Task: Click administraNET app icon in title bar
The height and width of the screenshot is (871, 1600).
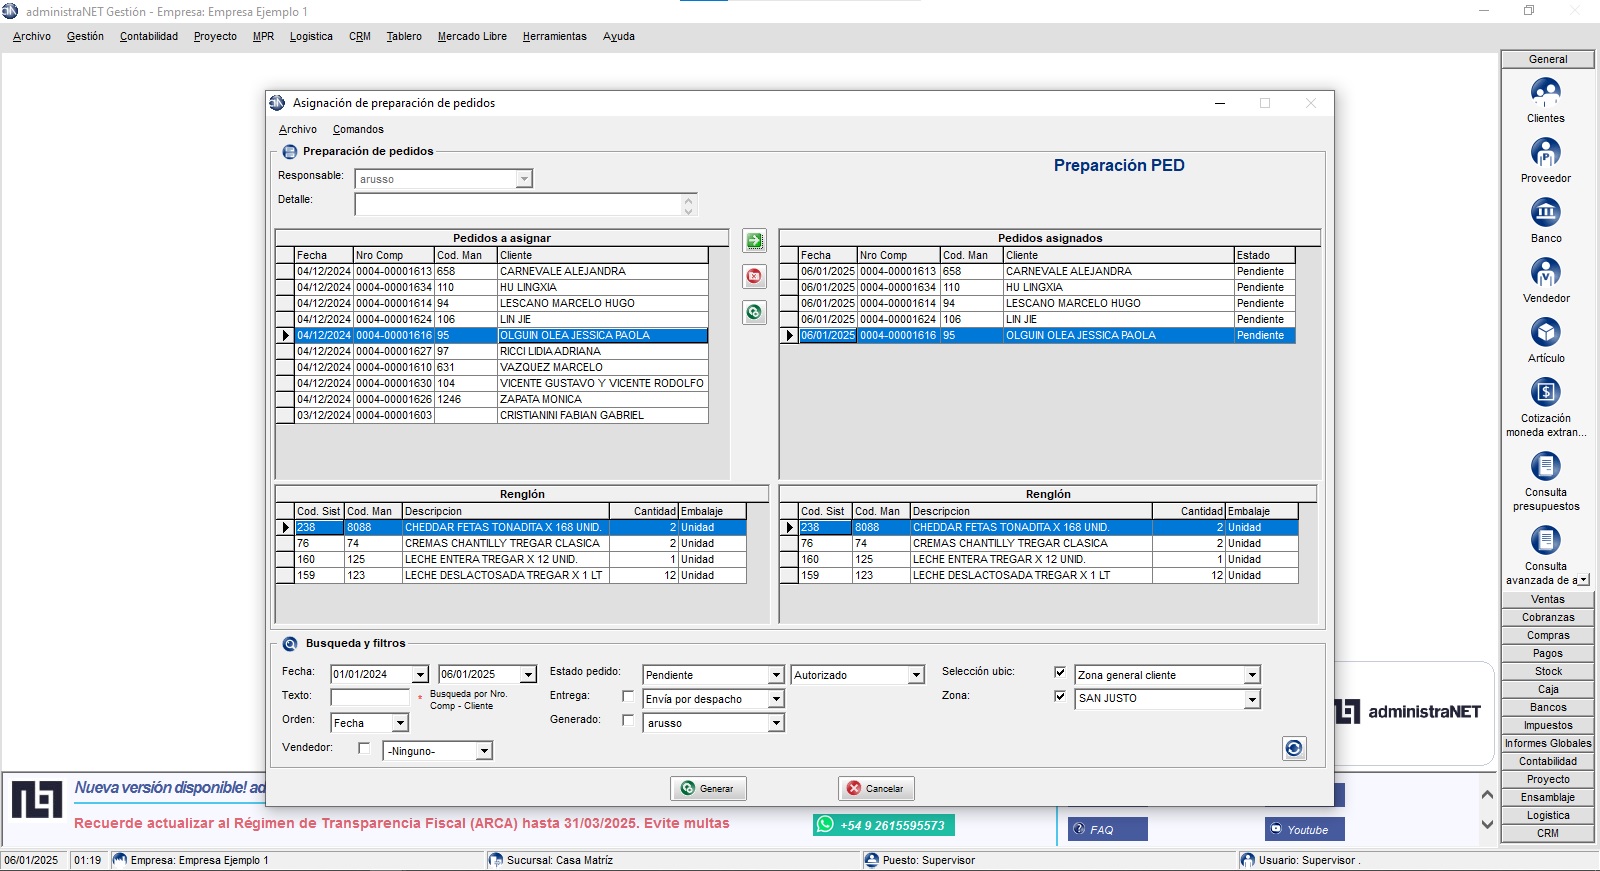Action: click(x=10, y=11)
